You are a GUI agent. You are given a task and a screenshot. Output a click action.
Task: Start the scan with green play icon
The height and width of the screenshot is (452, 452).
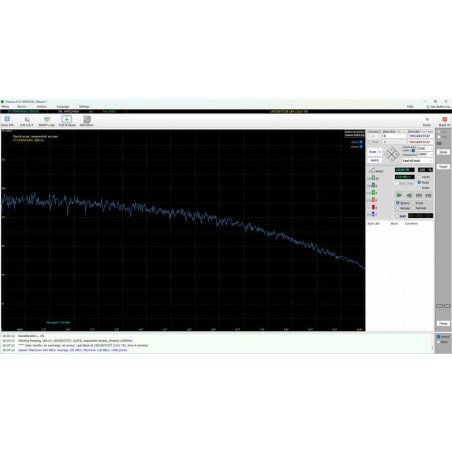[399, 195]
